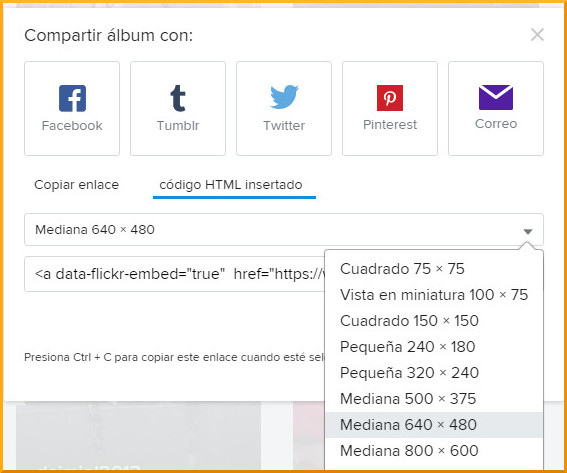Screen dimensions: 567x473
Task: Click the embed code text field
Action: (x=175, y=274)
